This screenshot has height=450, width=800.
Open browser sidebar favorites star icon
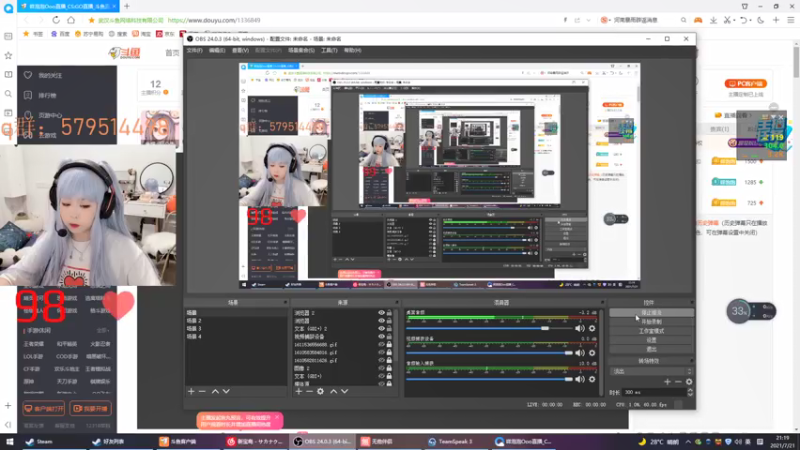pyautogui.click(x=8, y=55)
